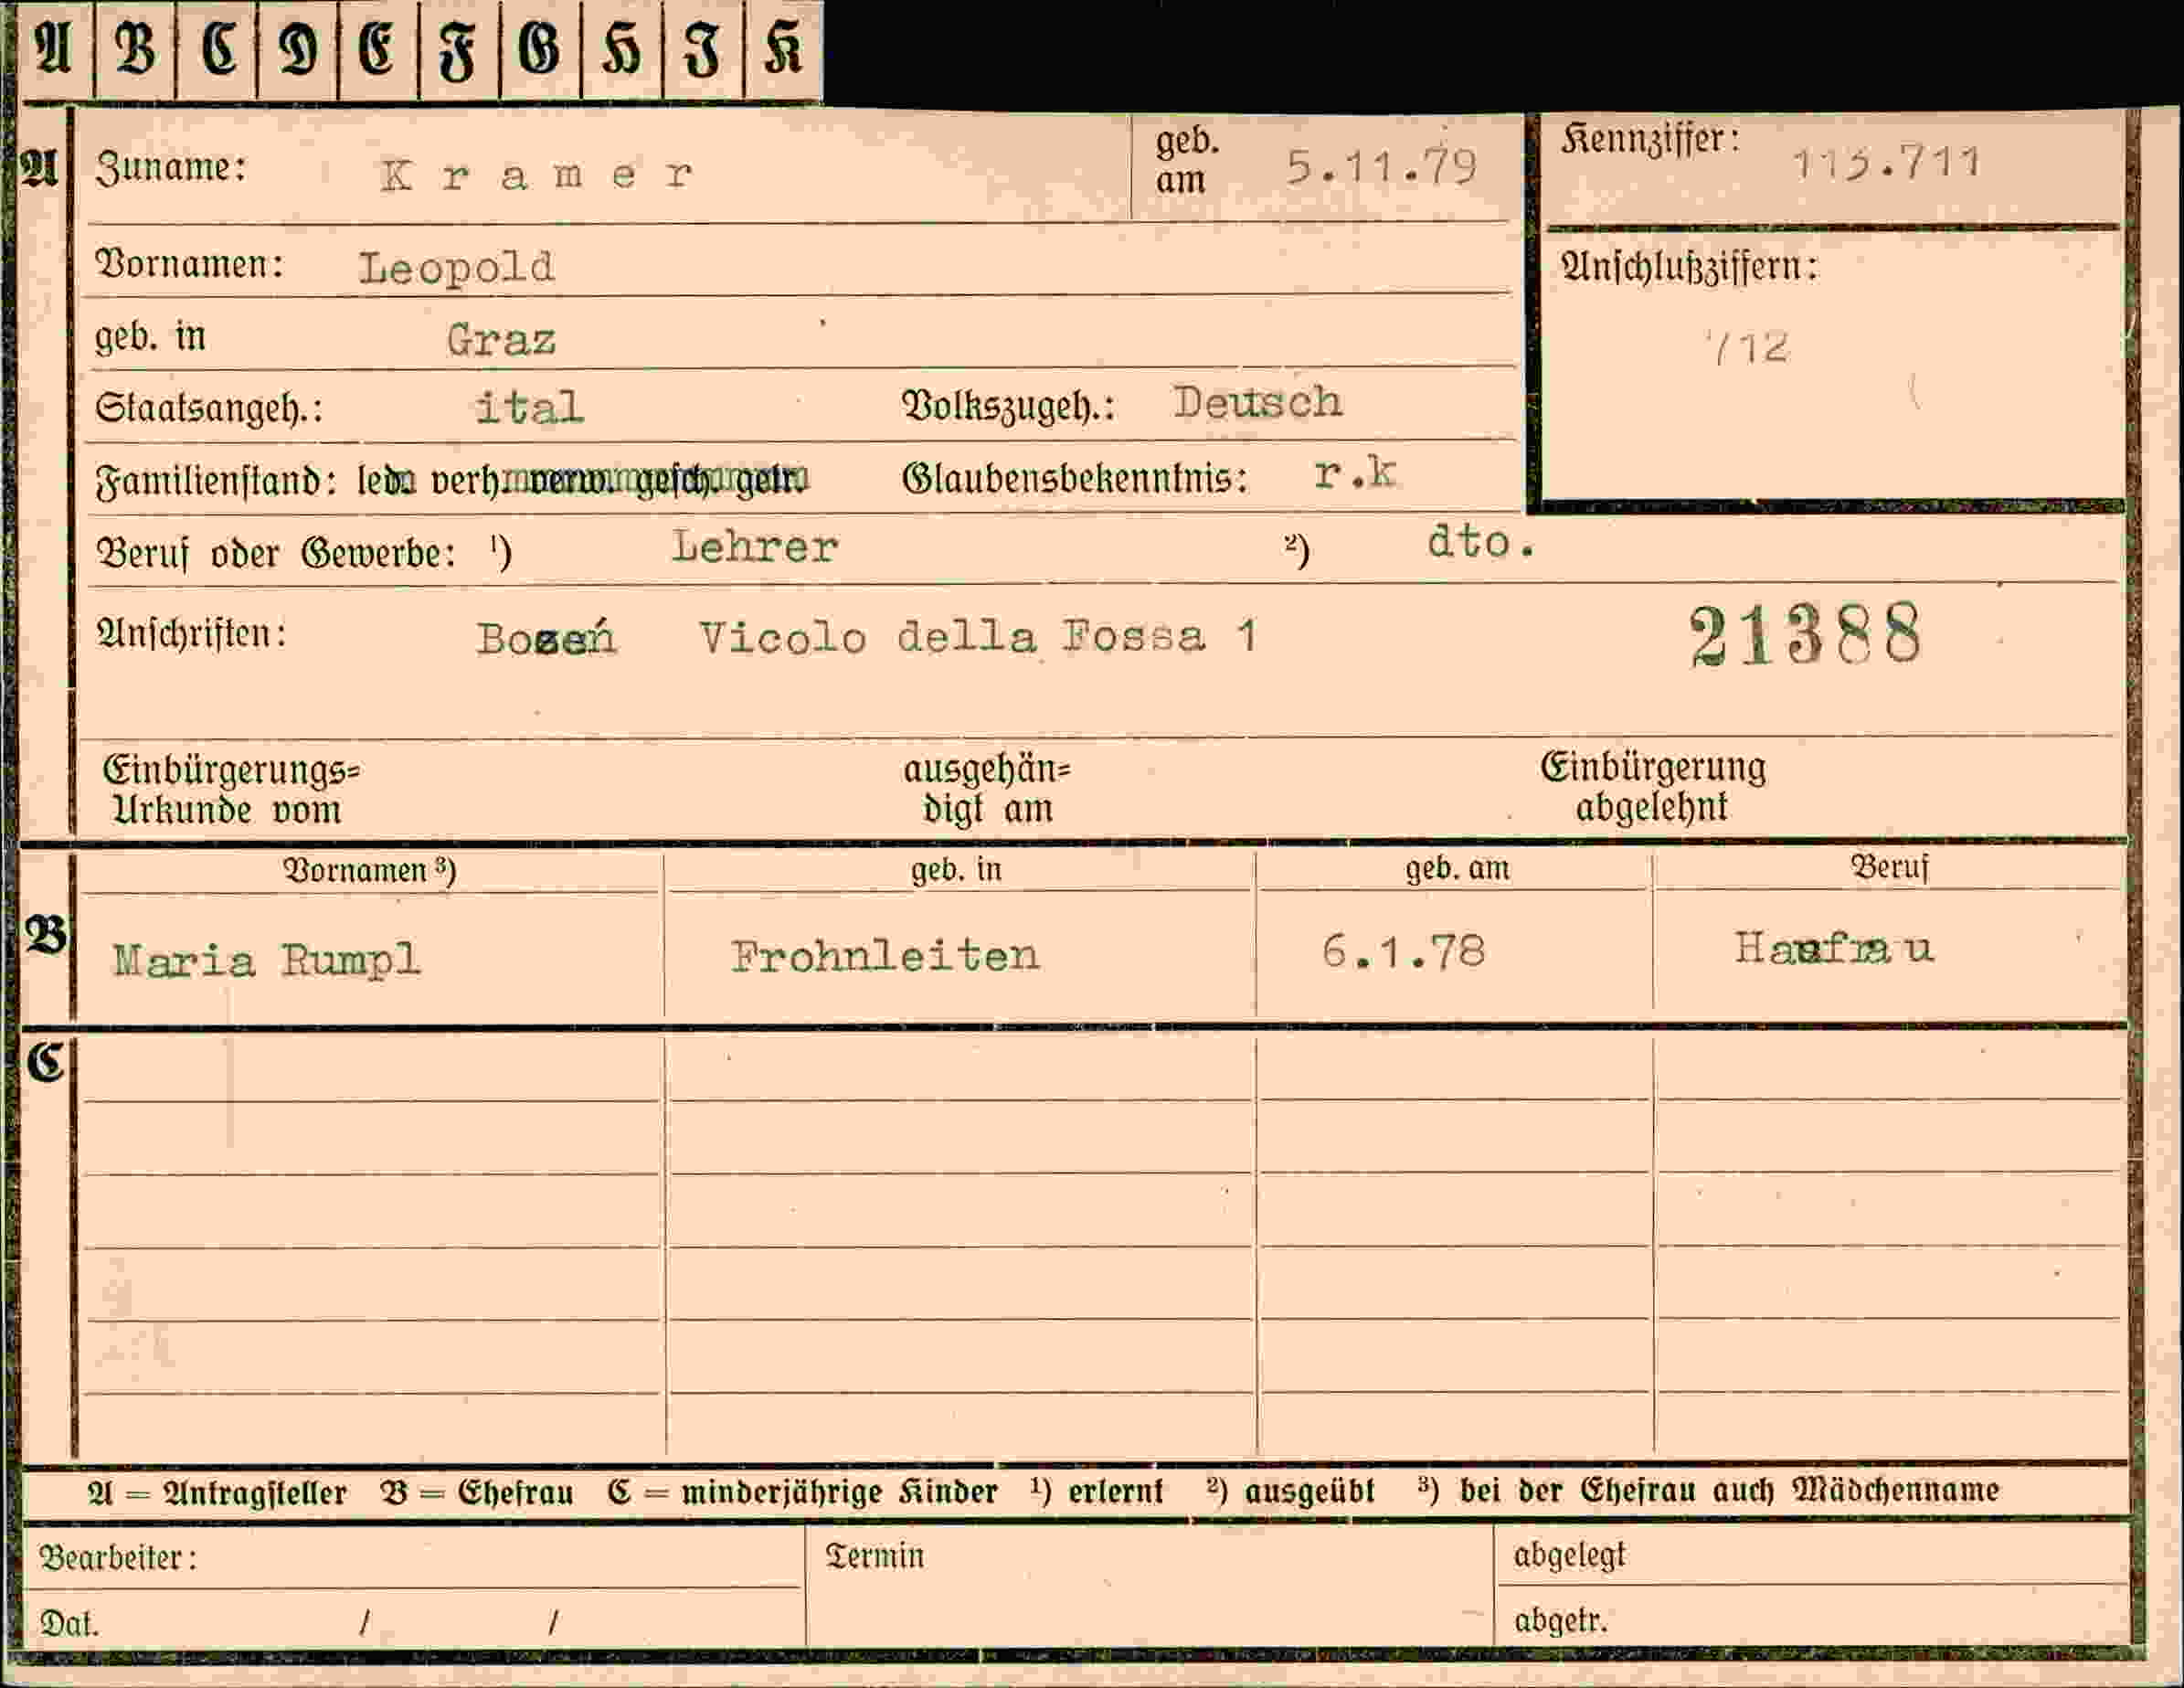Select index tab letter D

click(298, 50)
